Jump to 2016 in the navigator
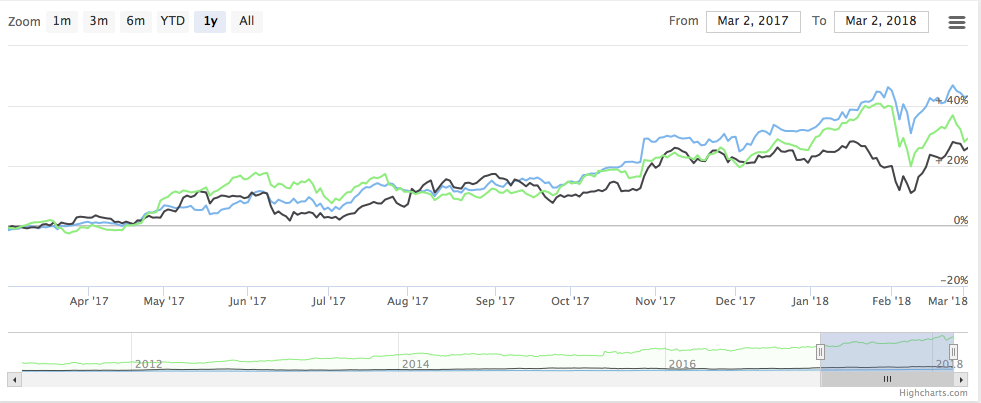The width and height of the screenshot is (981, 403). tap(683, 364)
